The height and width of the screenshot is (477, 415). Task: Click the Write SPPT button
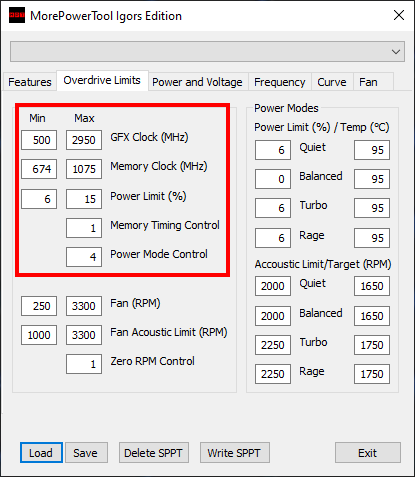click(235, 453)
